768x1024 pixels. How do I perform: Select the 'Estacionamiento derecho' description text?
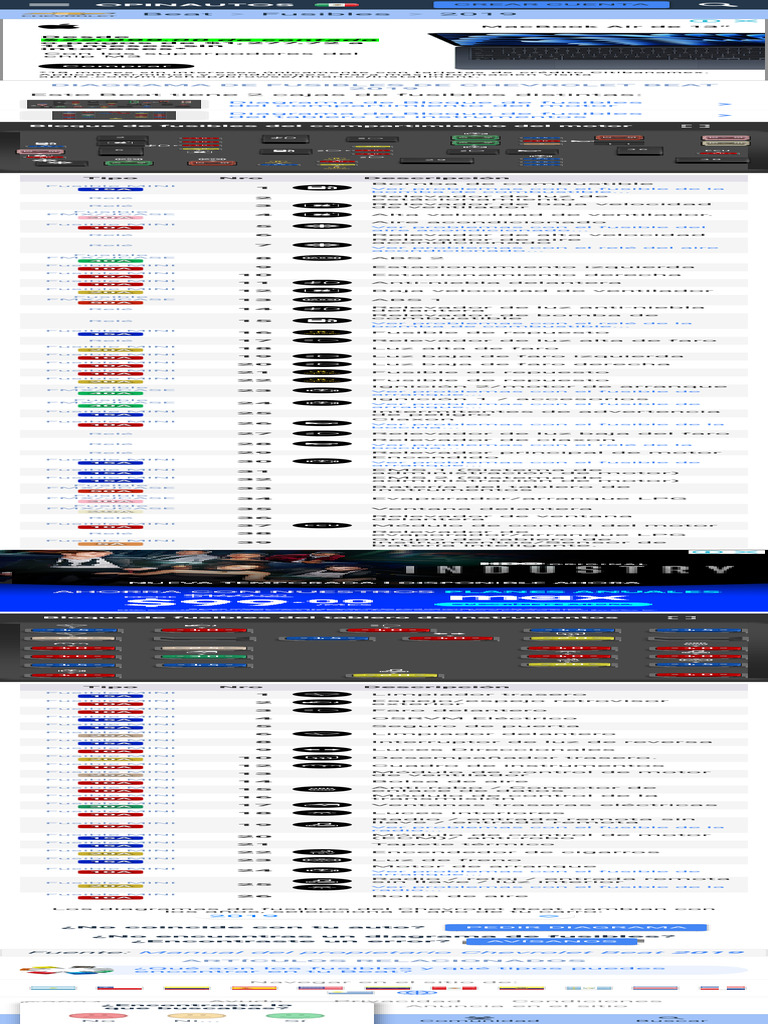pos(526,275)
